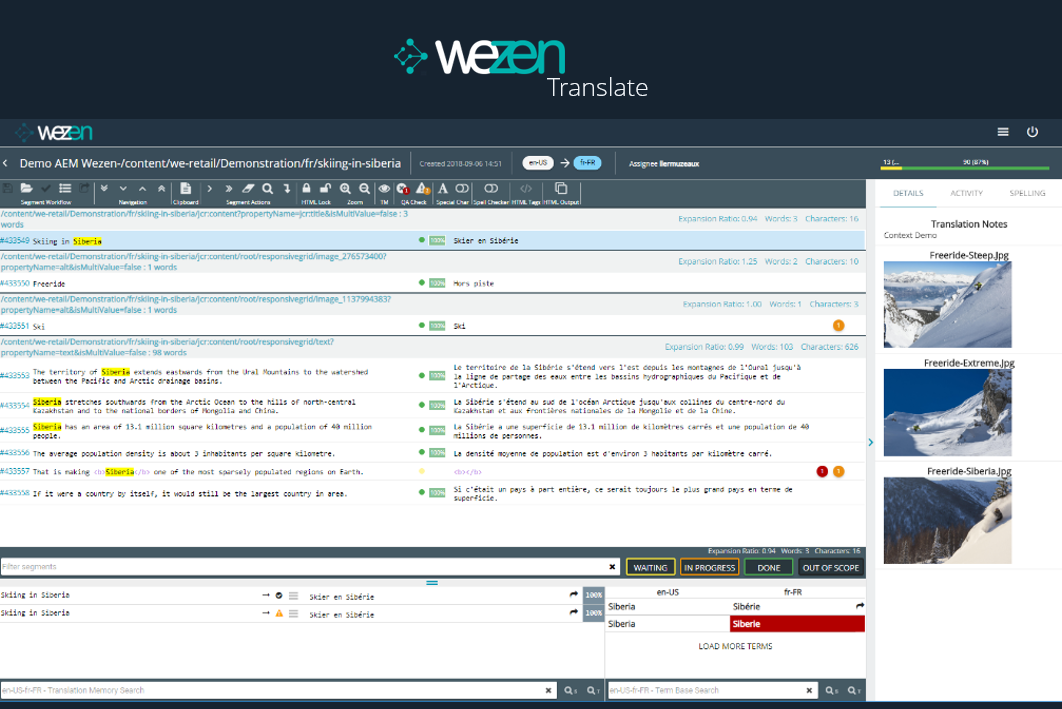Click LOAD MORE TERMS link
Viewport: 1062px width, 709px height.
click(735, 646)
